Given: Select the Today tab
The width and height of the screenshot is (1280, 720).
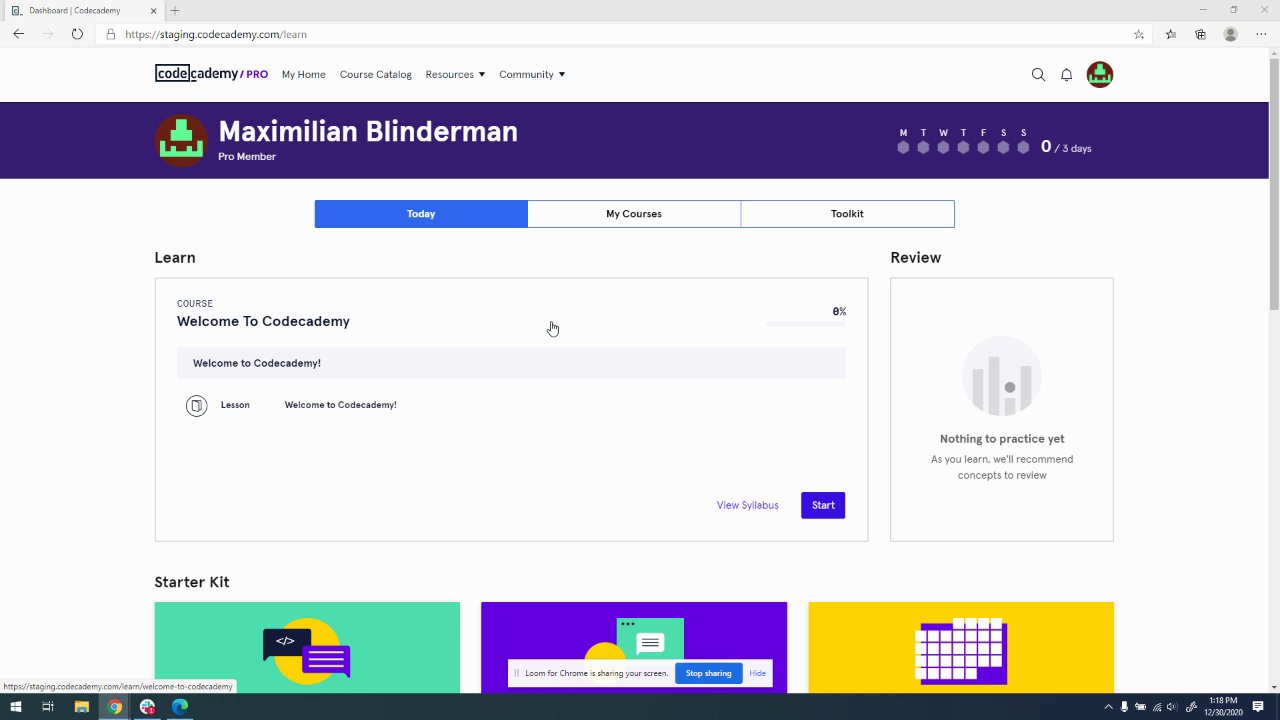Looking at the screenshot, I should [x=421, y=214].
